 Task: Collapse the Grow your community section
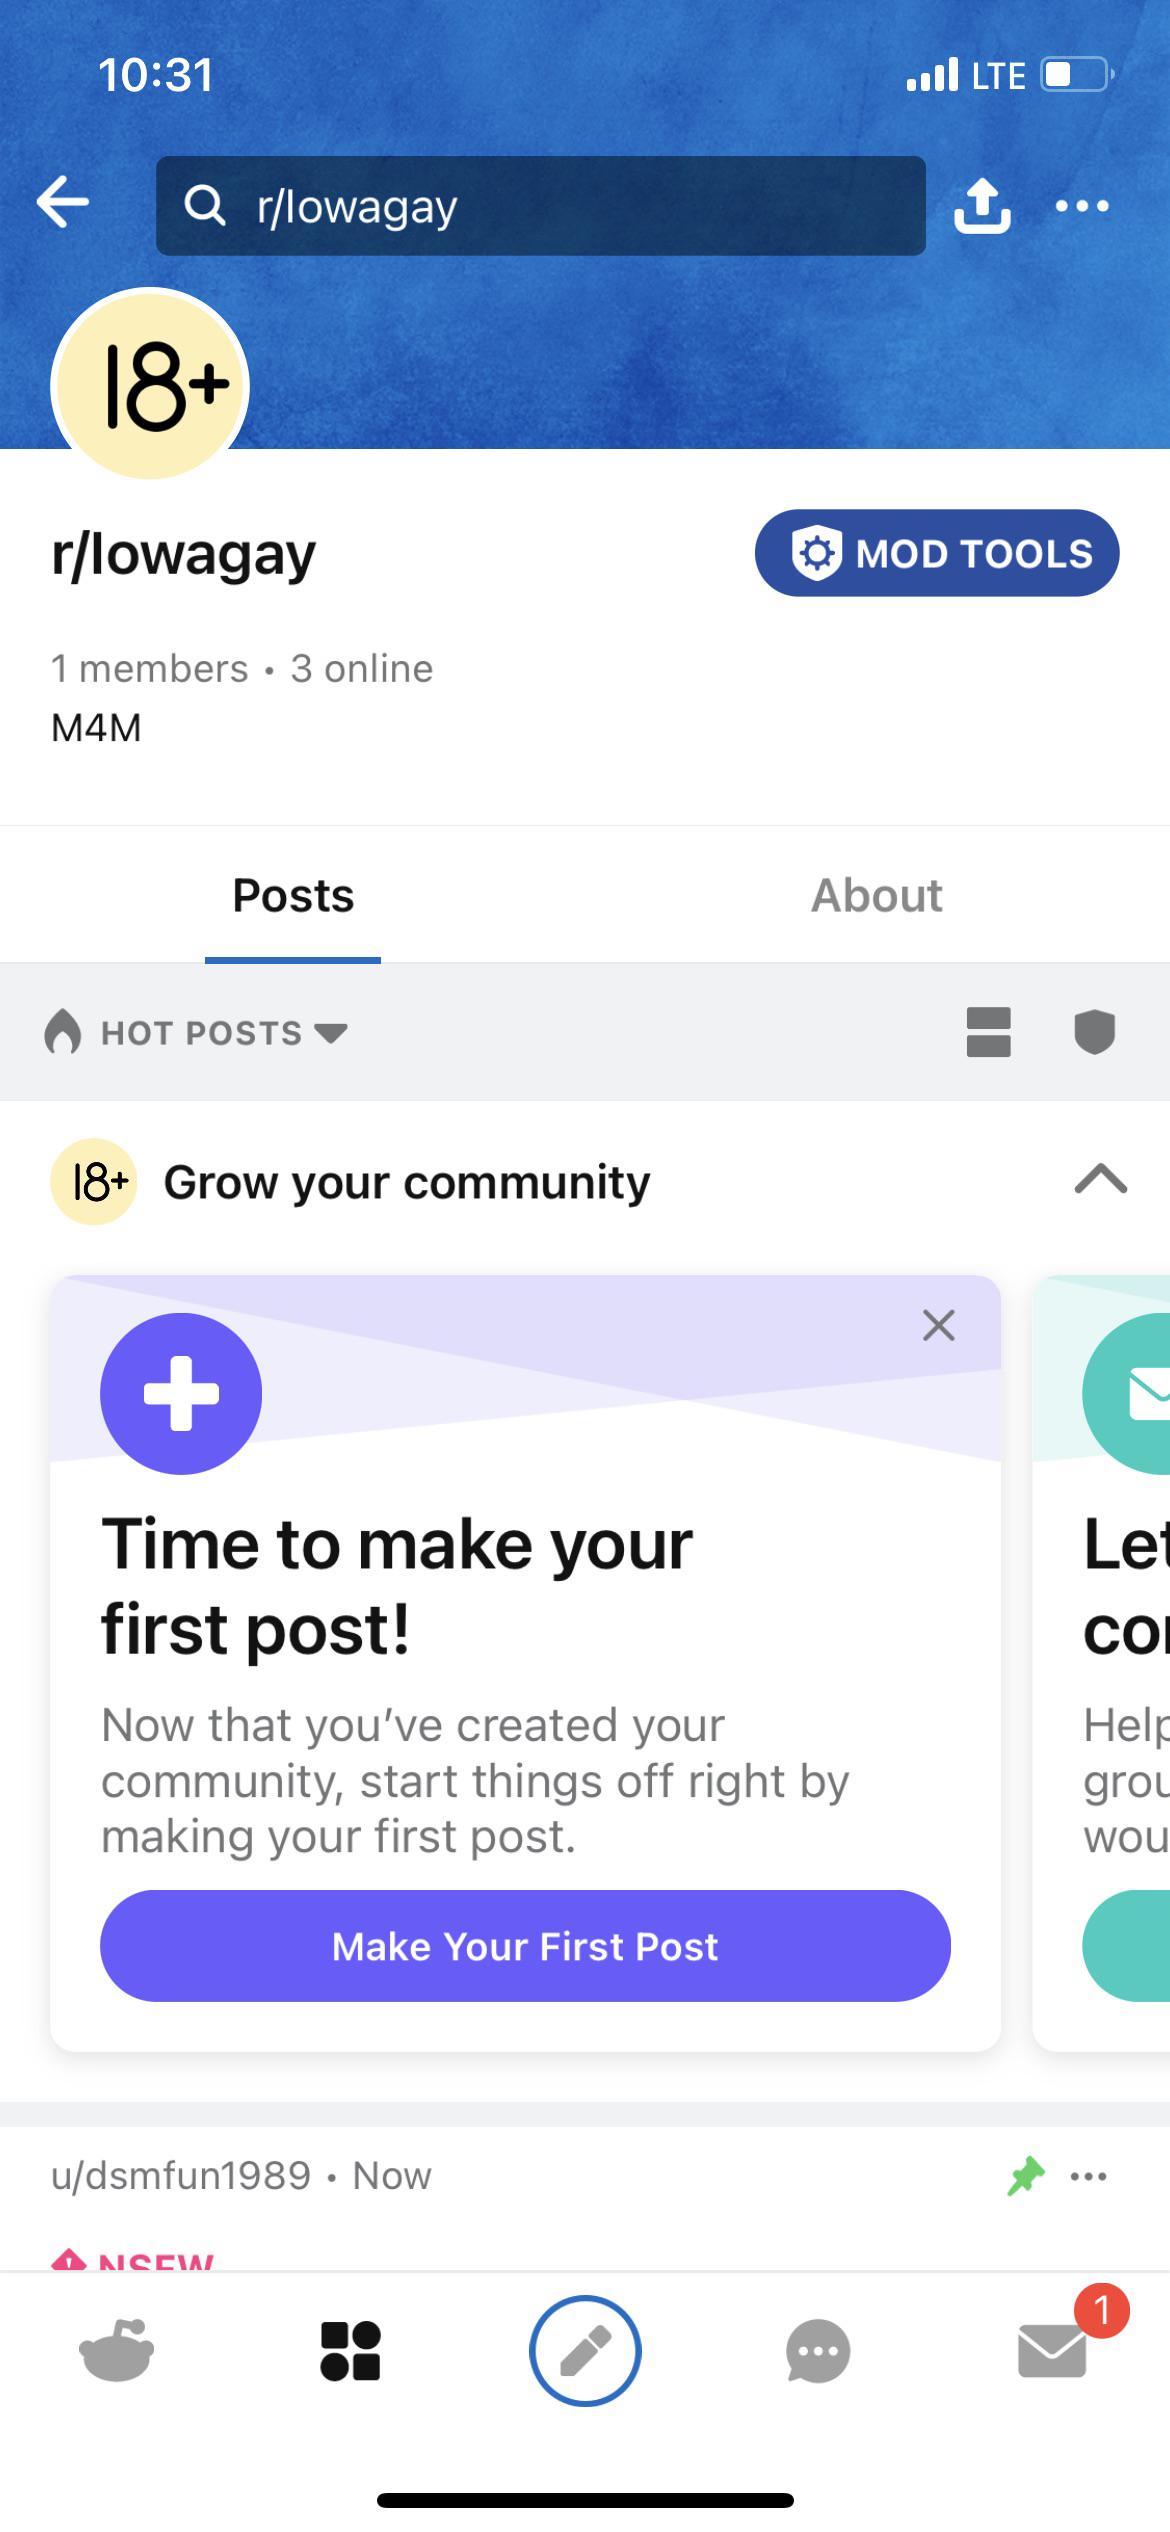[1100, 1181]
